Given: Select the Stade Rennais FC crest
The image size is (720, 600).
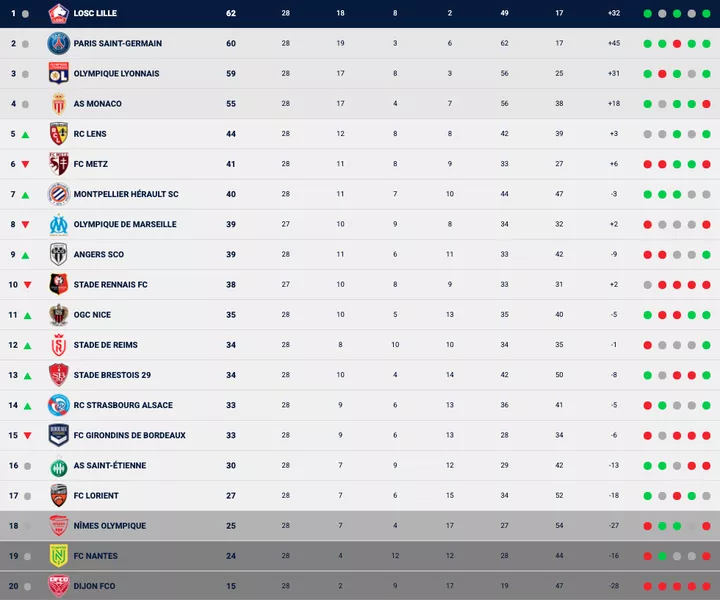Looking at the screenshot, I should 58,285.
